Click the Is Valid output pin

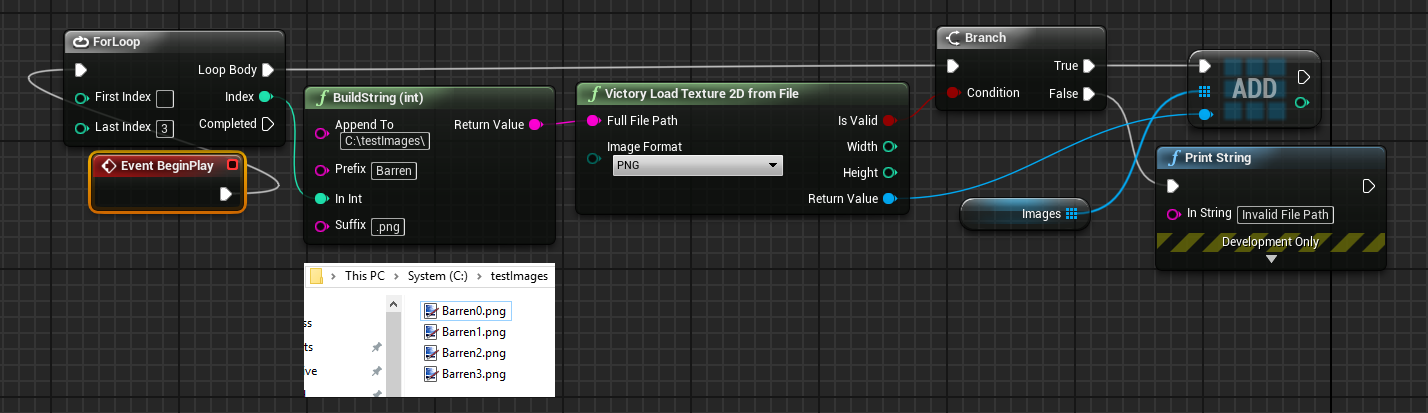pos(890,120)
